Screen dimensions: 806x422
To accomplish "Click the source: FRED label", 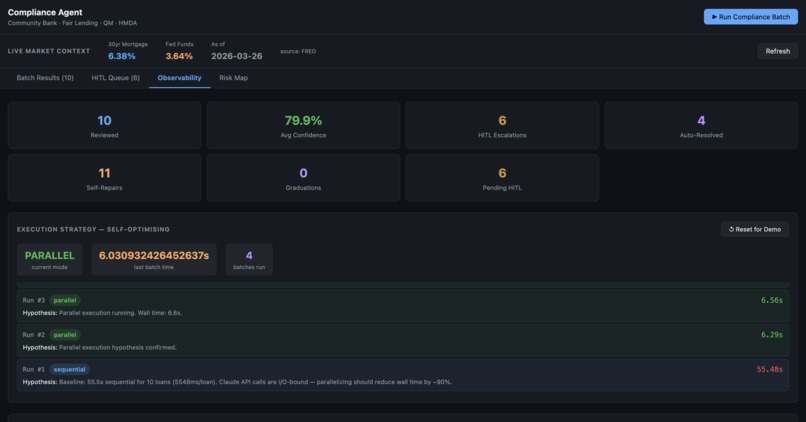I will coord(298,51).
